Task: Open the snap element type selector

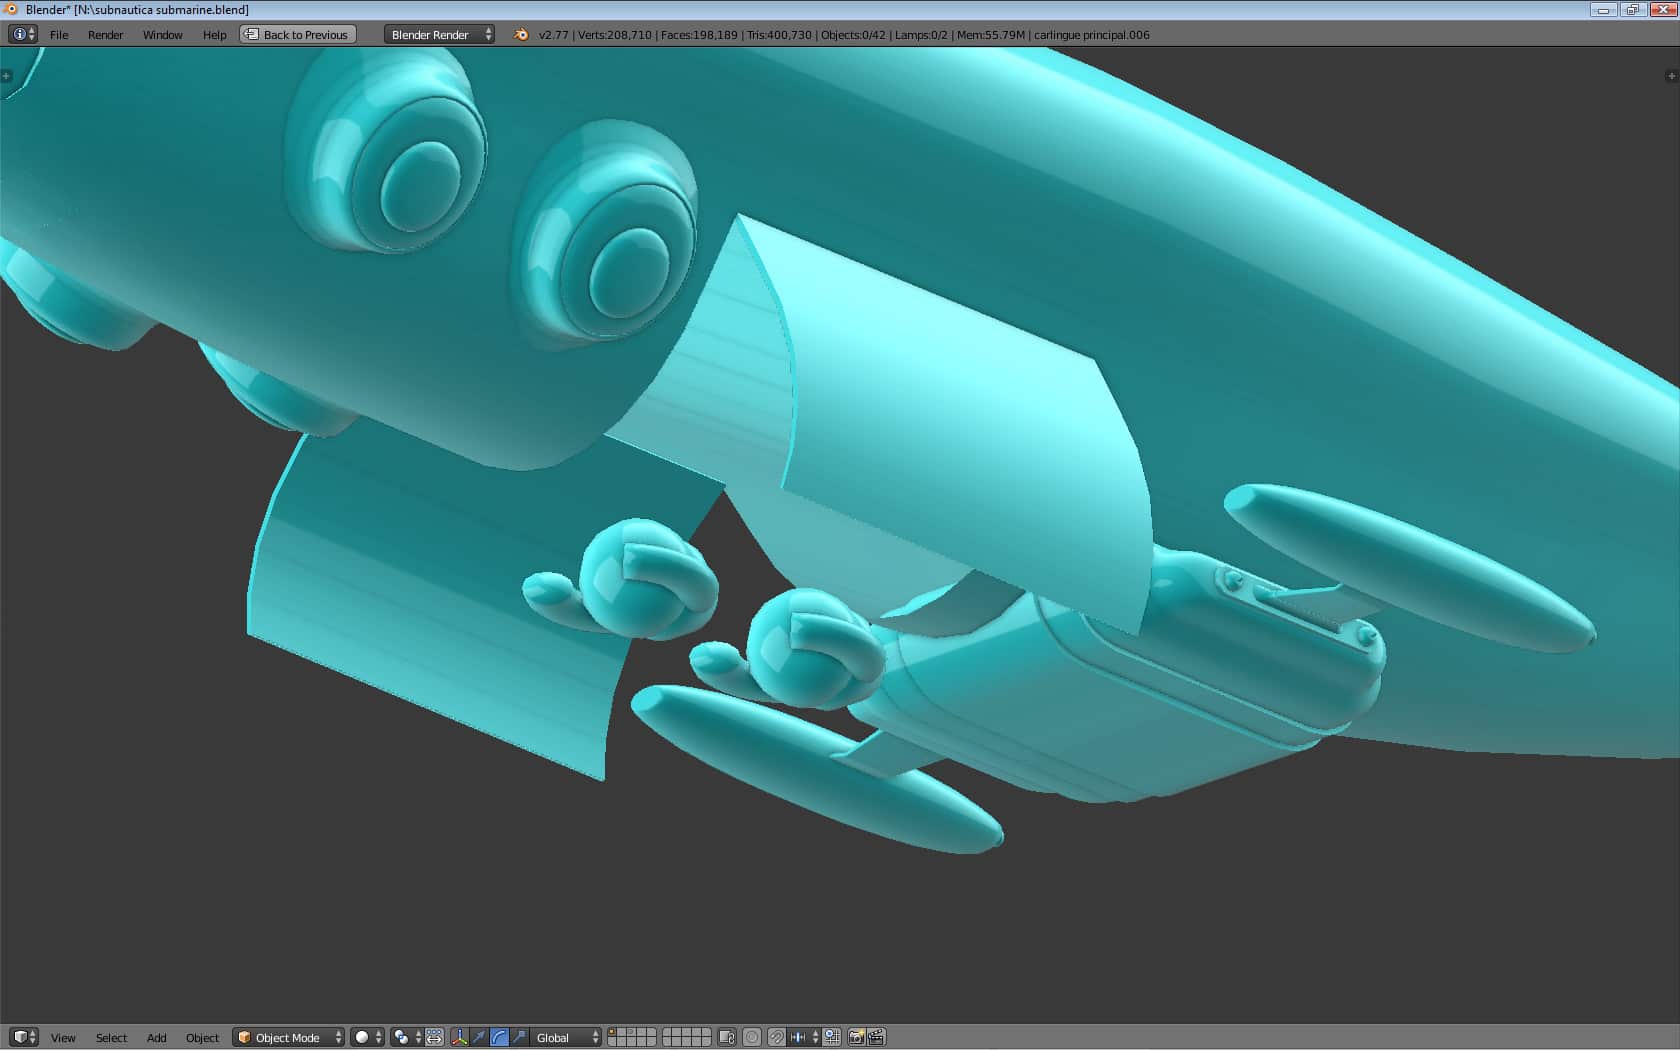Action: [804, 1037]
